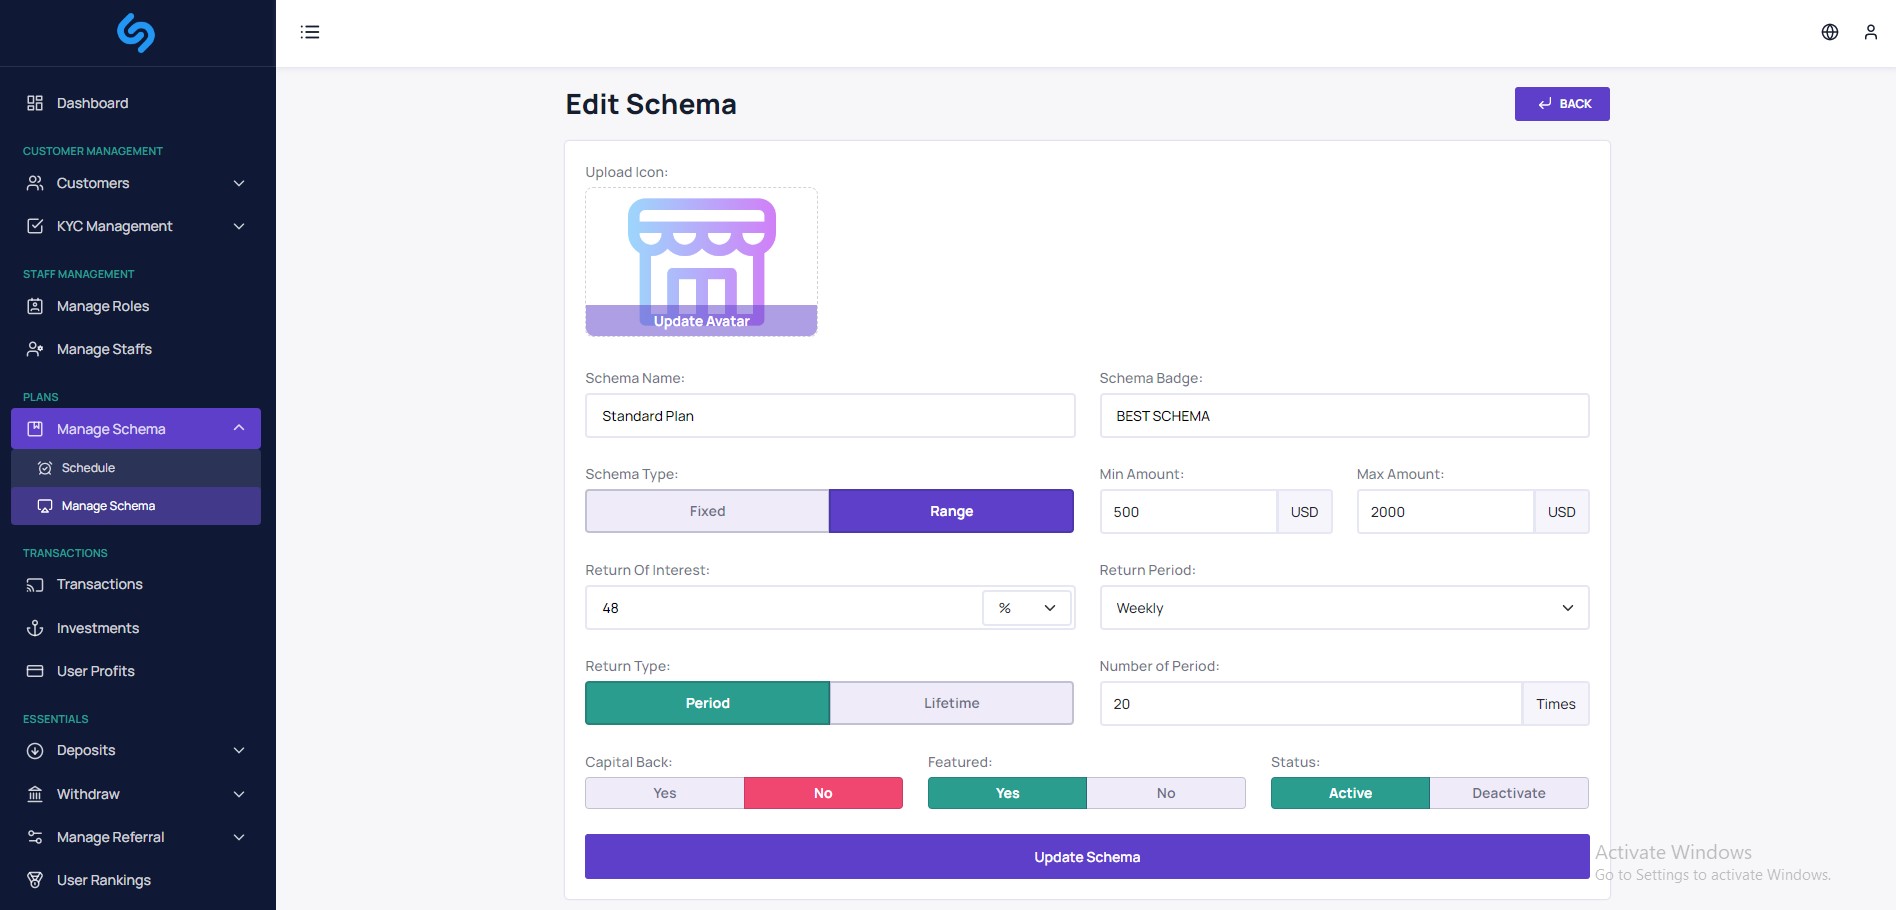This screenshot has height=910, width=1896.
Task: Click the BACK button
Action: (x=1562, y=103)
